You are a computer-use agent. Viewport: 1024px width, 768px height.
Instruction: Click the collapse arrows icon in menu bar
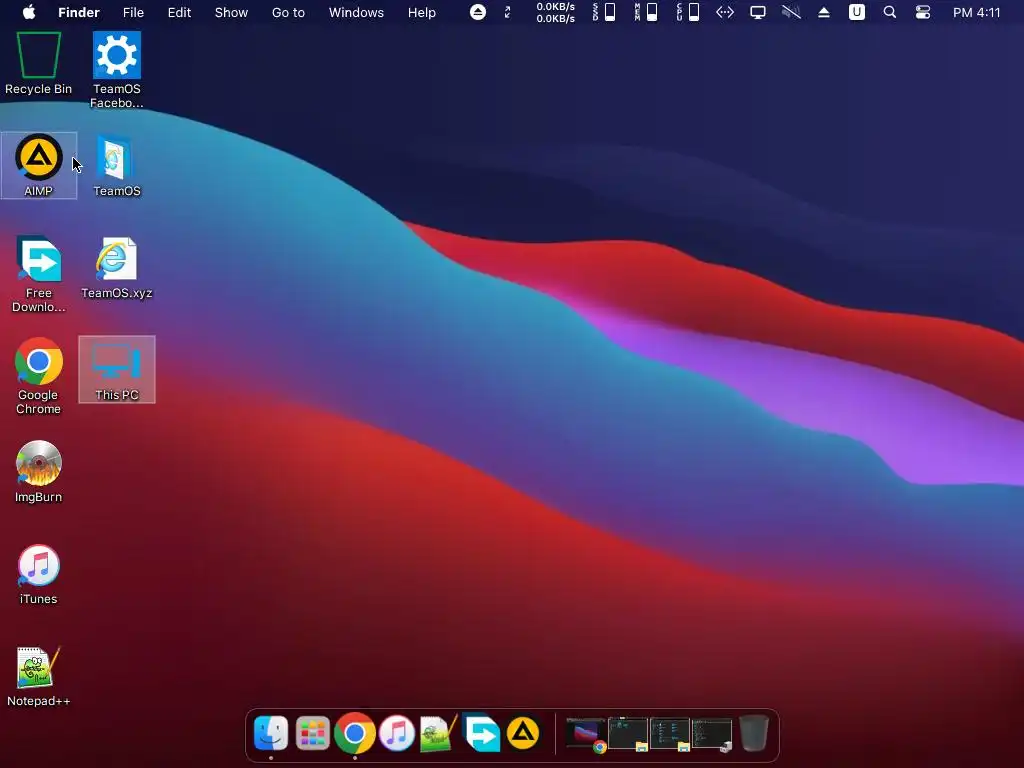coord(507,12)
